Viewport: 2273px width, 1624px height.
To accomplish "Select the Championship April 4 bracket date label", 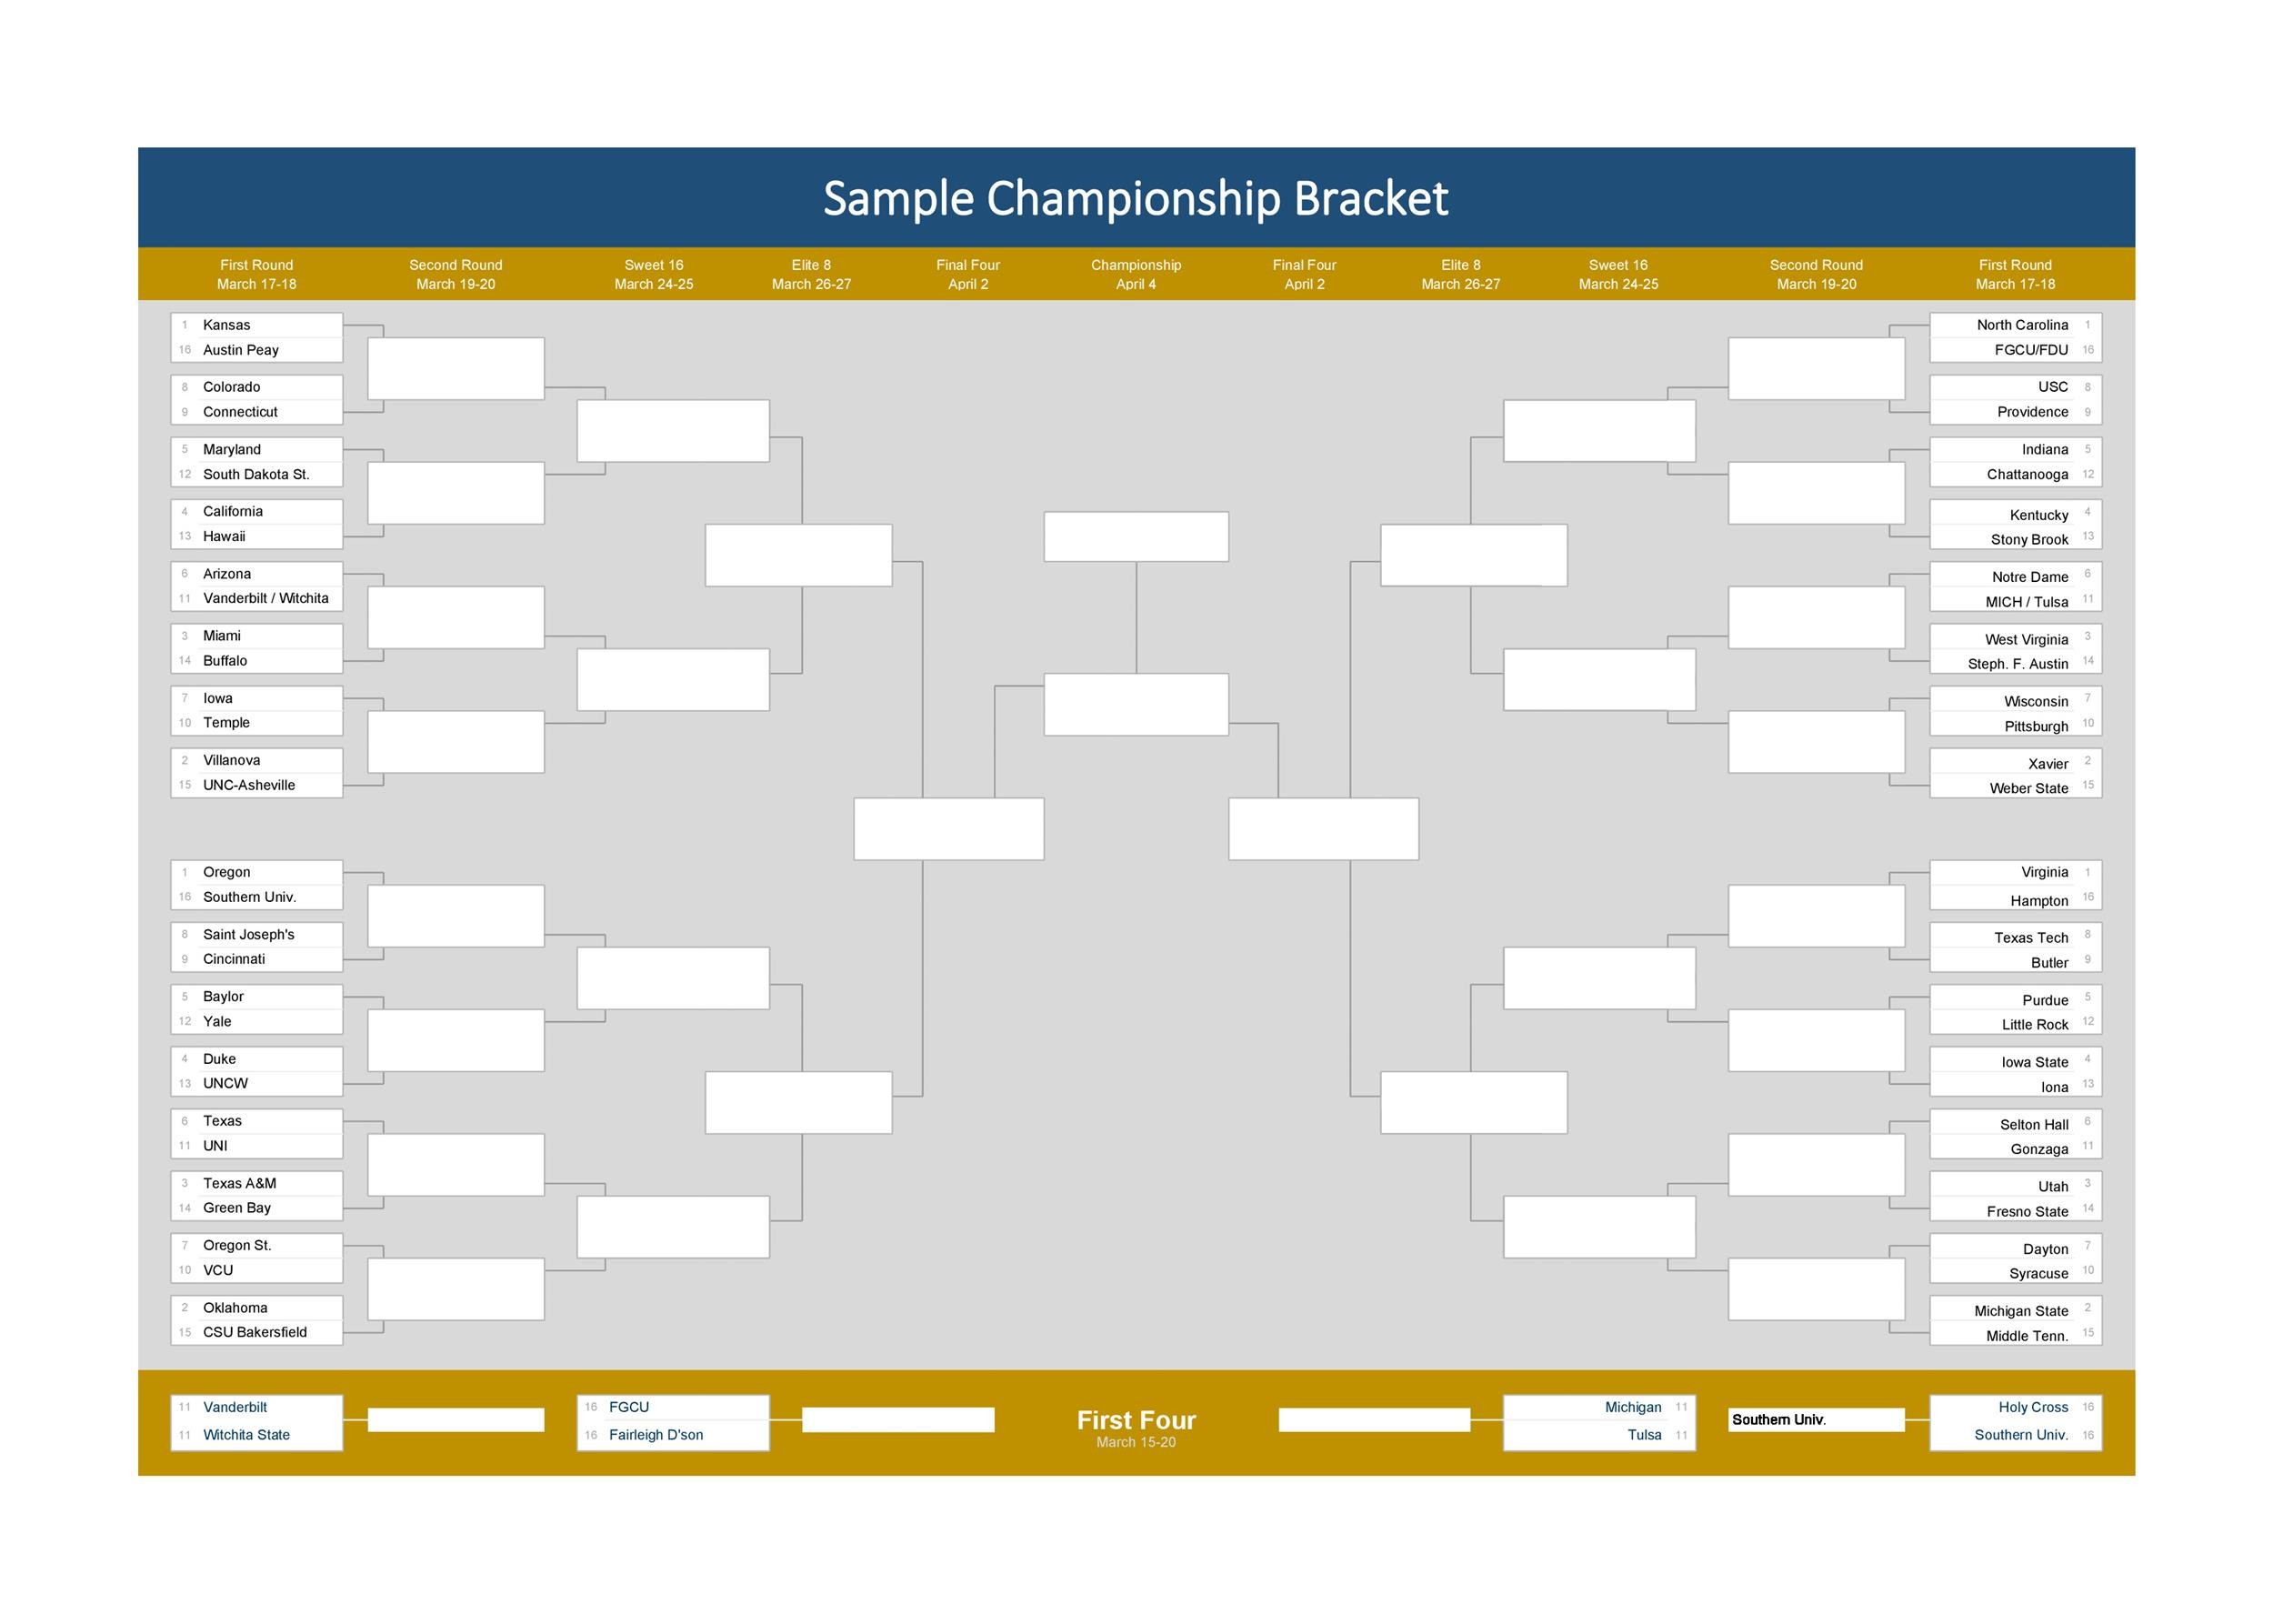I will [1136, 283].
